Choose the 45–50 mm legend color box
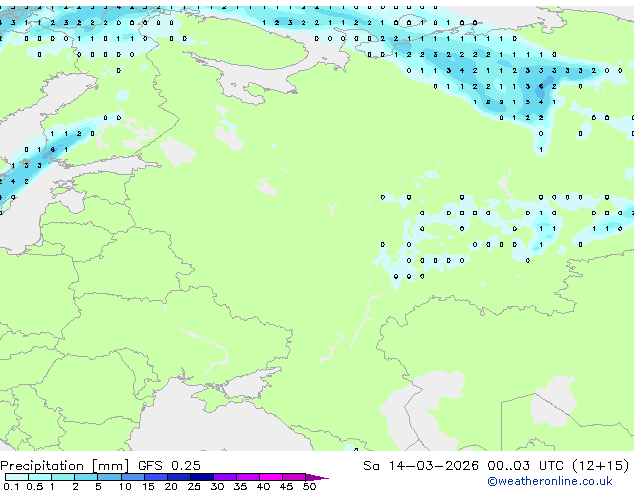The width and height of the screenshot is (634, 490). [x=294, y=477]
